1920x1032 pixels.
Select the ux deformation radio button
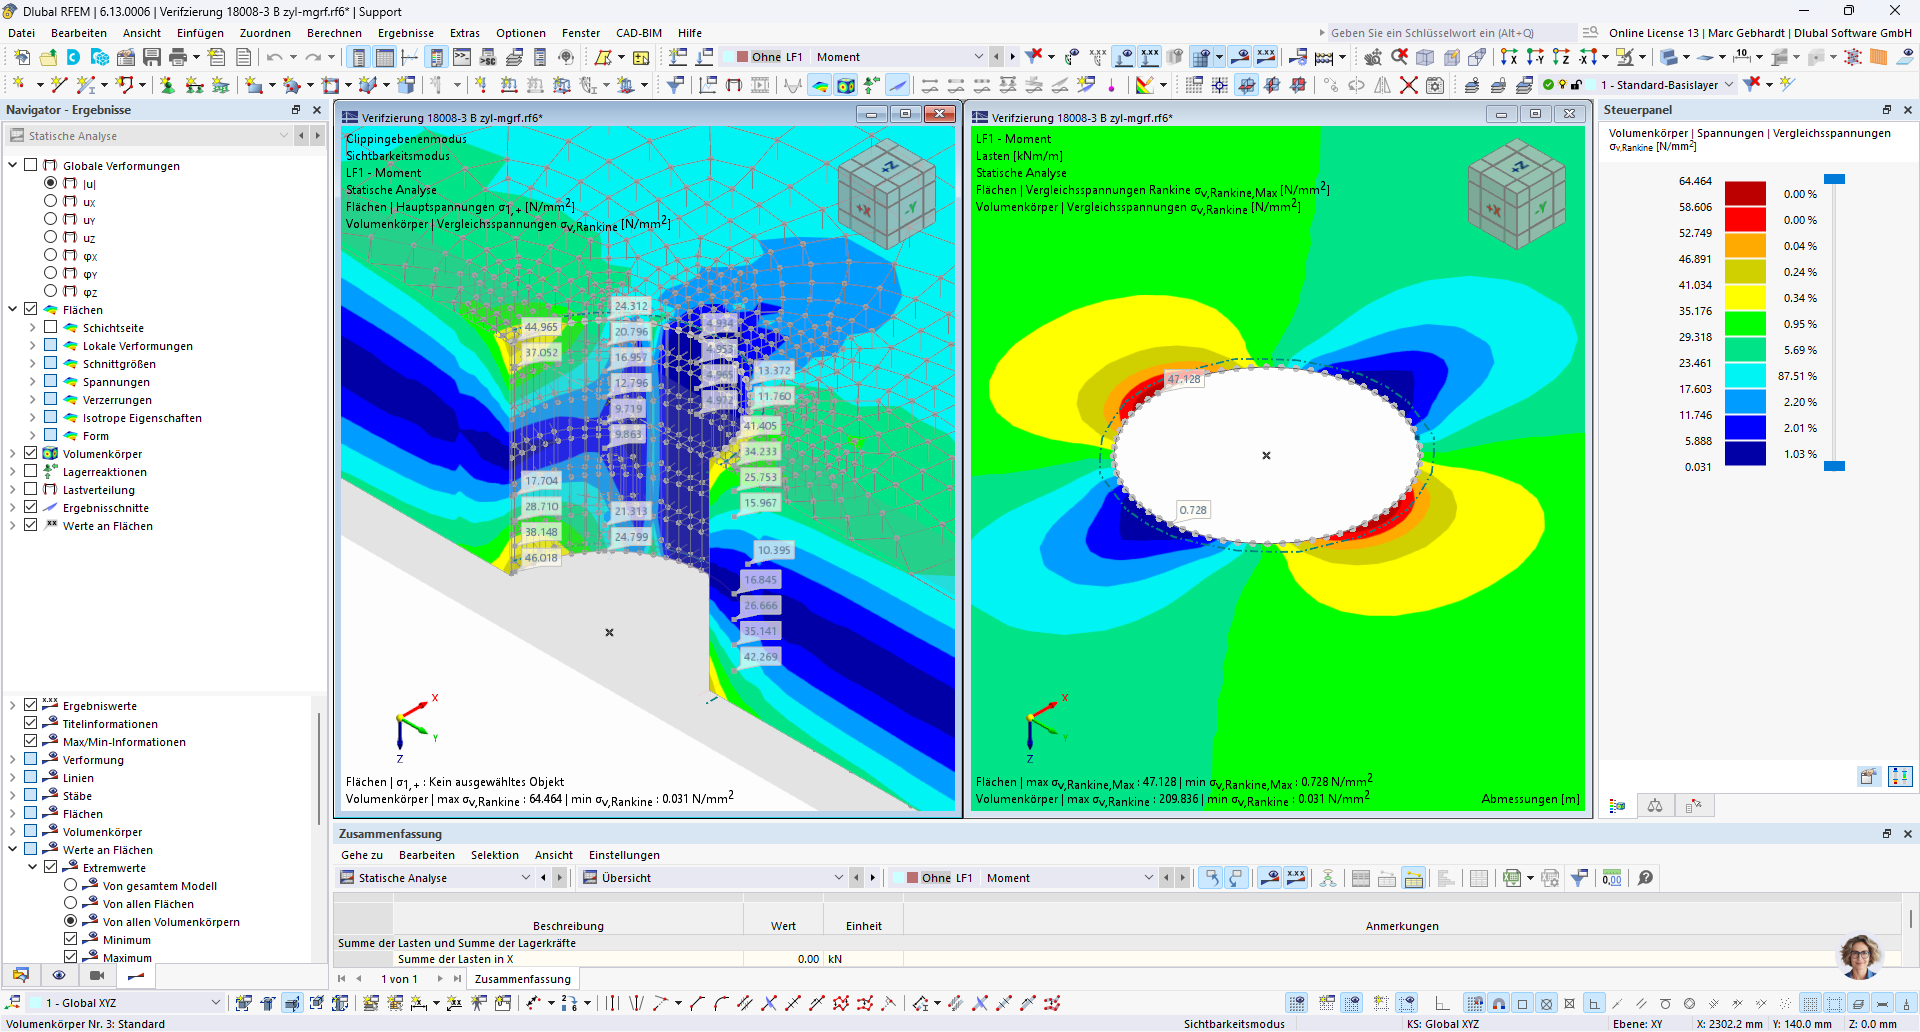click(x=51, y=202)
